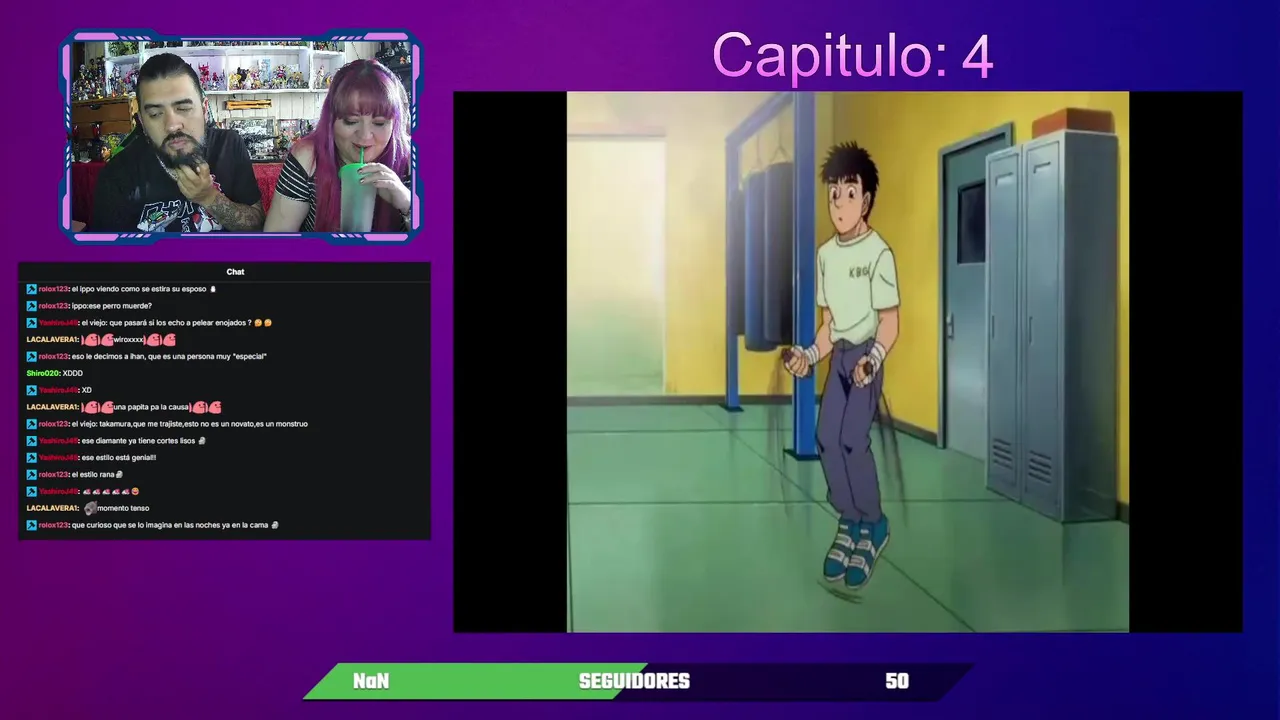Click the "momento tenso" message text
This screenshot has height=720, width=1280.
click(123, 508)
